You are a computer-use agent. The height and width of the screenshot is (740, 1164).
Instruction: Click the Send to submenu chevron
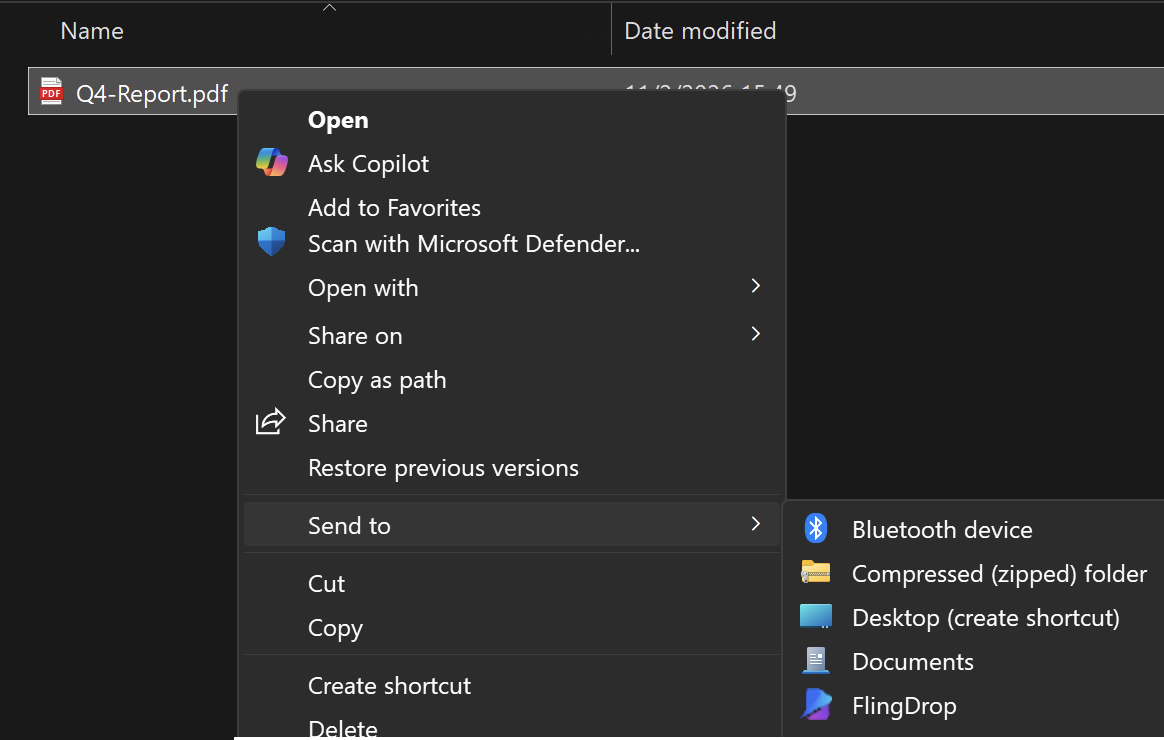756,524
